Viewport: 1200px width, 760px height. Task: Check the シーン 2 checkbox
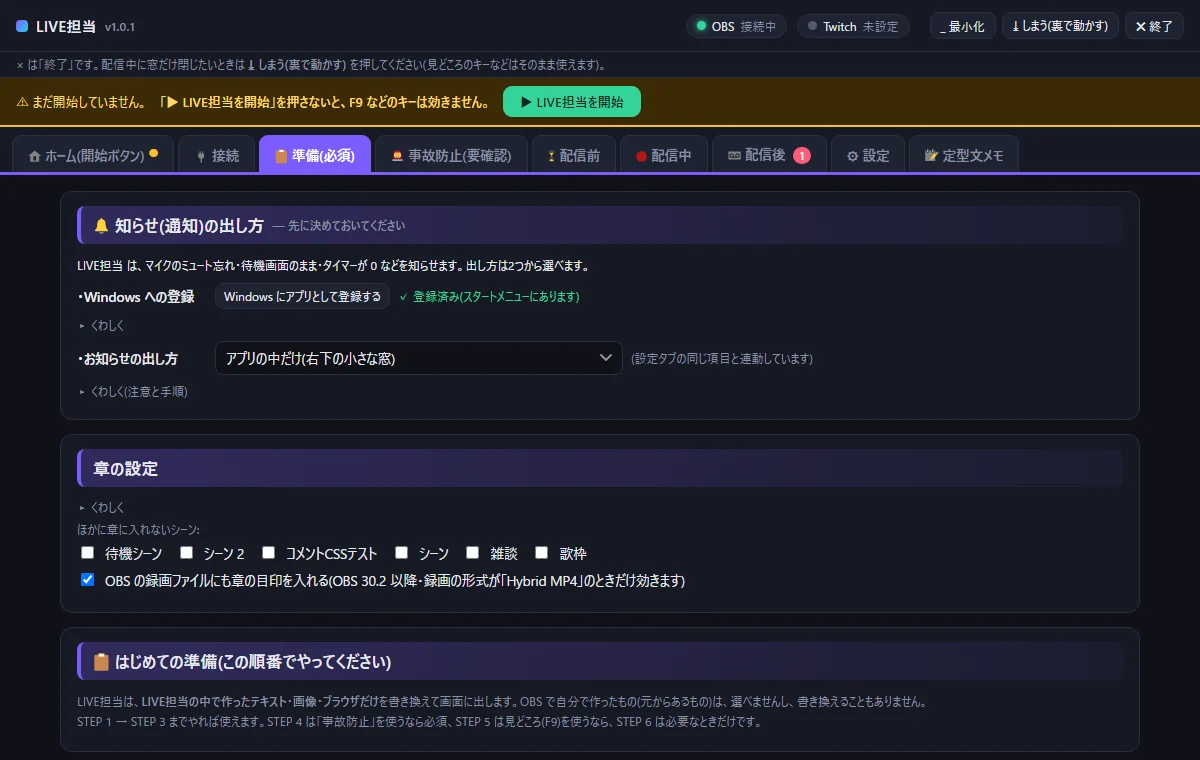coord(186,552)
